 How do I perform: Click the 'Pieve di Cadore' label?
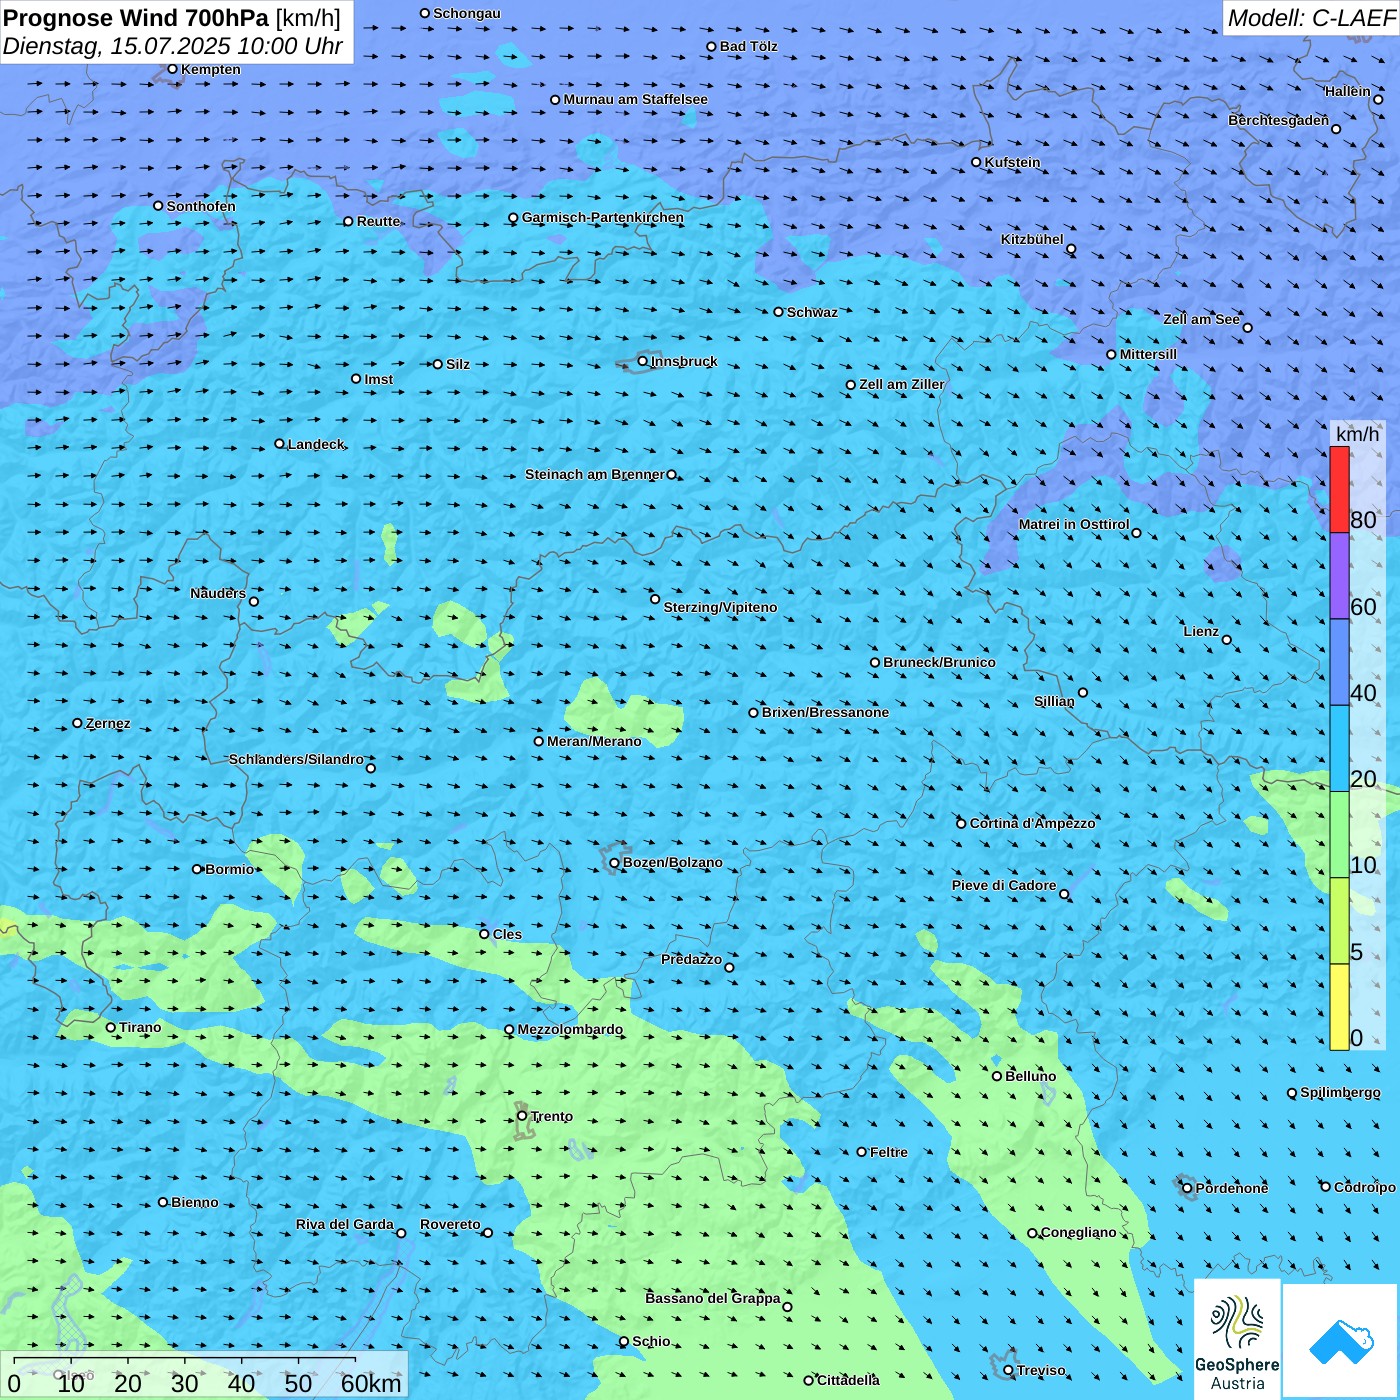click(1004, 885)
